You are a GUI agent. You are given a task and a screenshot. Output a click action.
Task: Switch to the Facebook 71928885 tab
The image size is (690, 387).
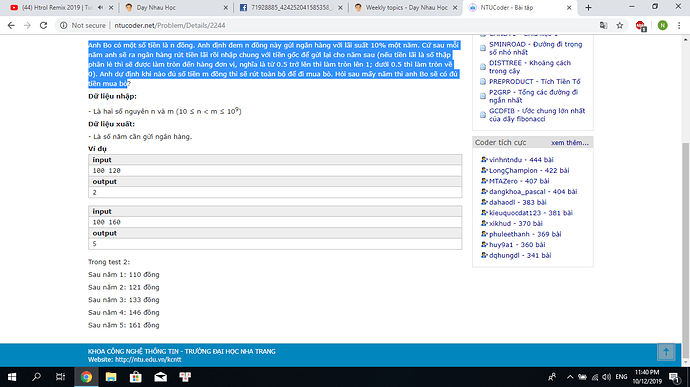coord(291,7)
